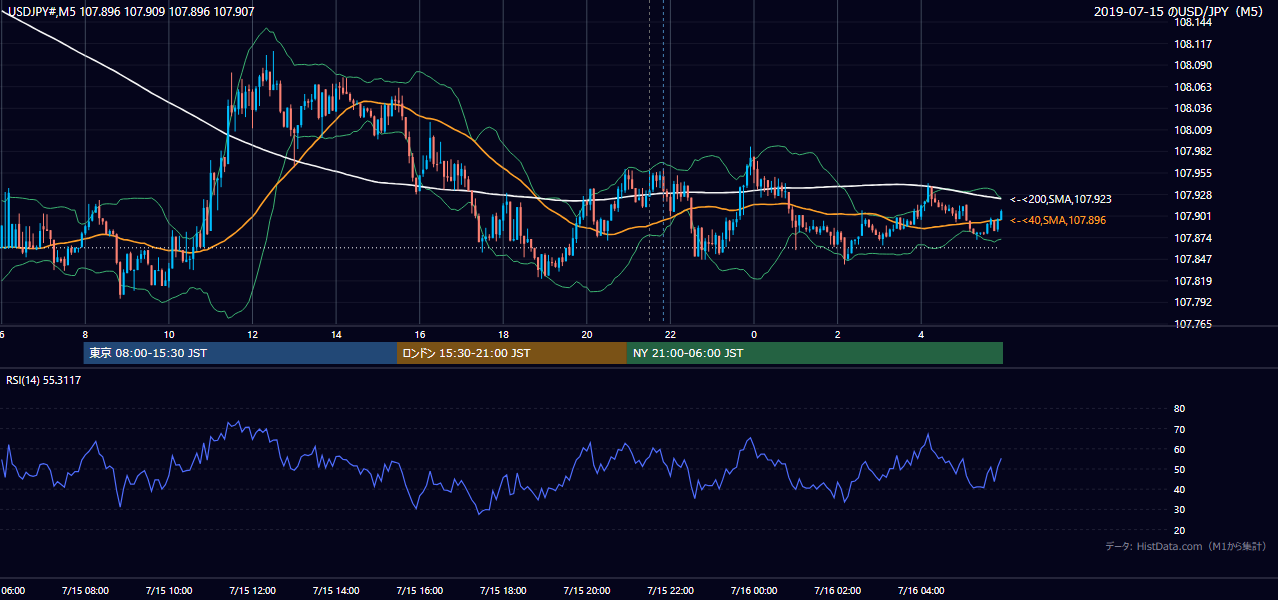The height and width of the screenshot is (600, 1278).
Task: Click the 06:00 bottom time label
Action: pos(12,590)
